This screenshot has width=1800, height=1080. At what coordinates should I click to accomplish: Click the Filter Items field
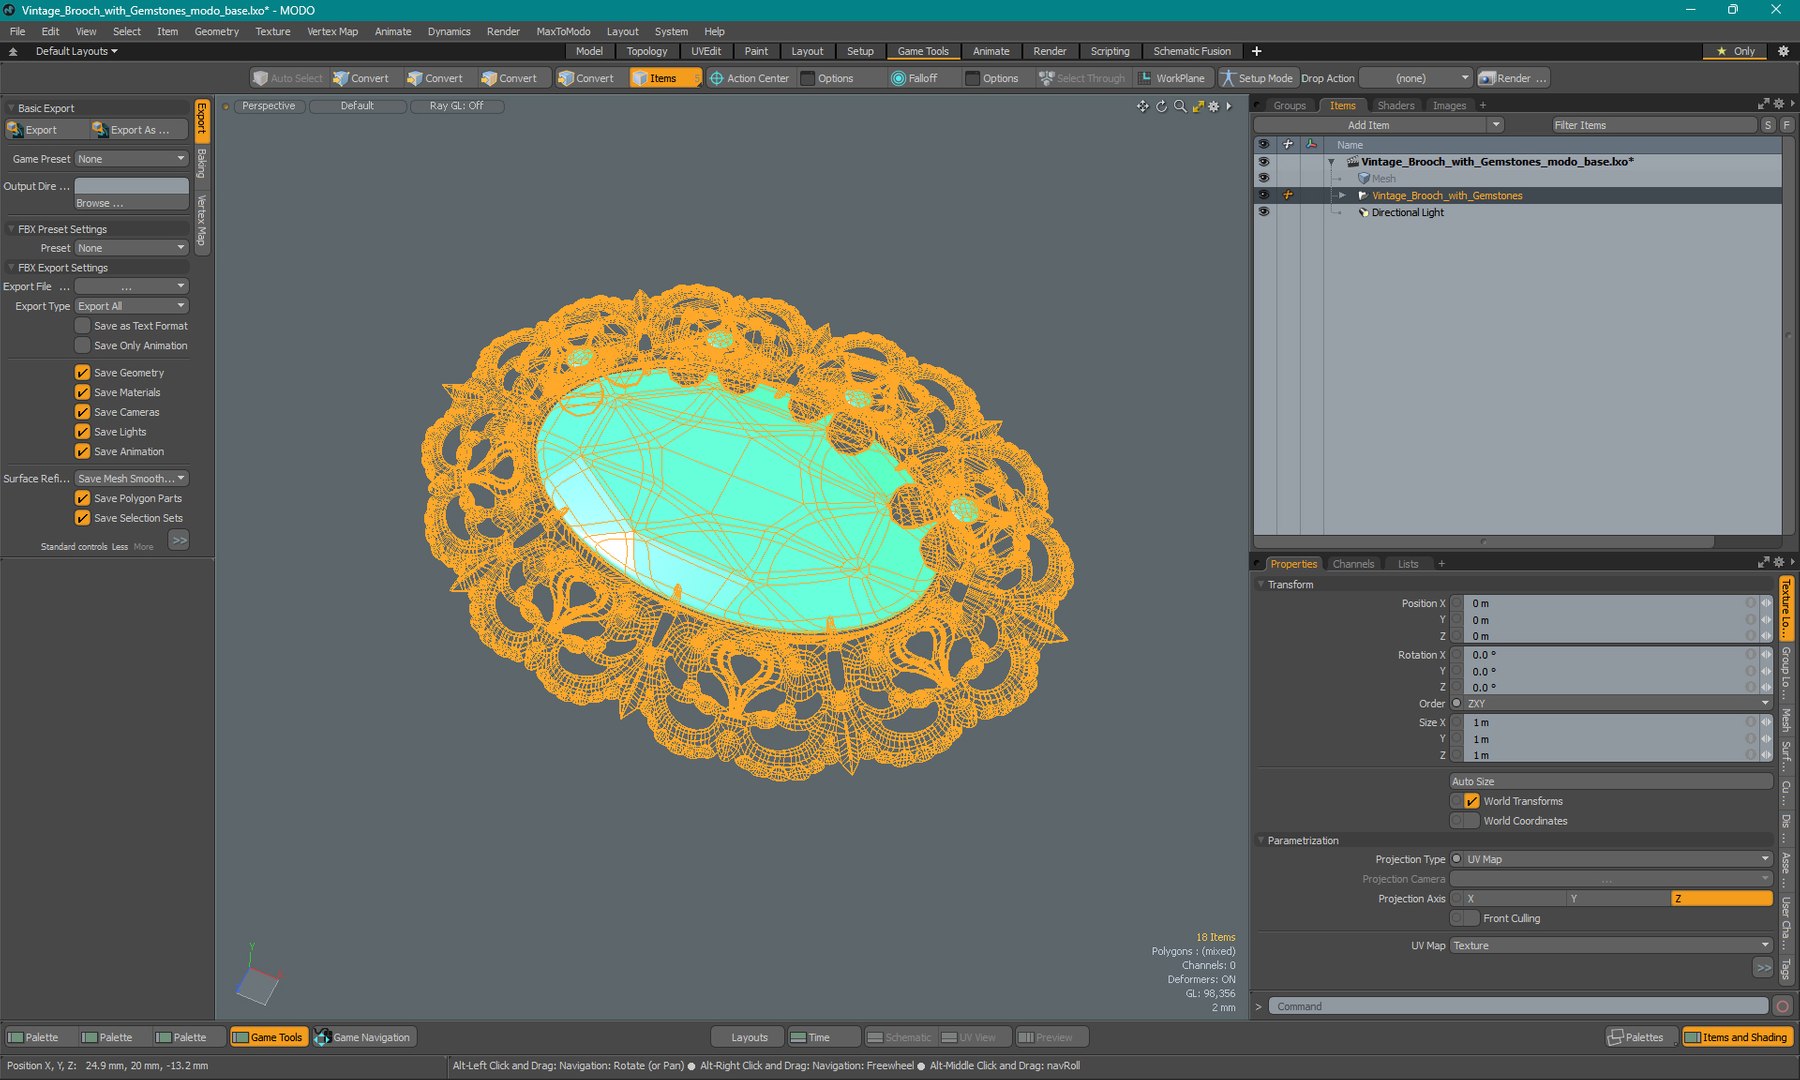pos(1654,125)
